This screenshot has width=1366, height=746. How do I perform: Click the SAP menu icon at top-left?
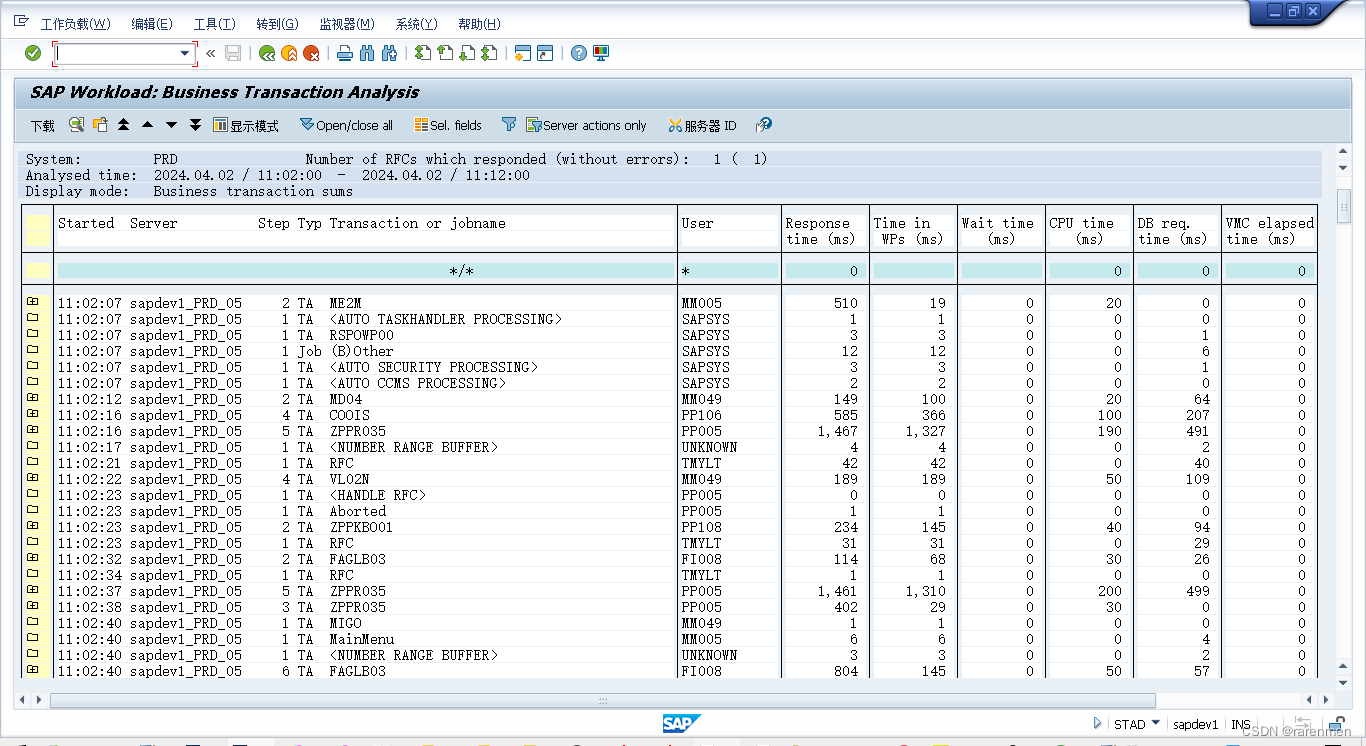[x=21, y=22]
